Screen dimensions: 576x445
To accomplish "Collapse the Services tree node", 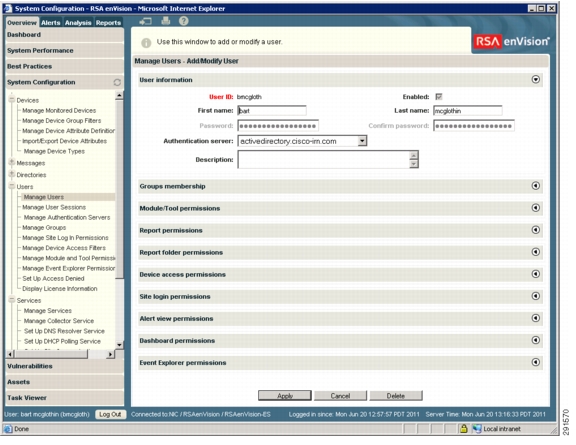I will (x=12, y=300).
